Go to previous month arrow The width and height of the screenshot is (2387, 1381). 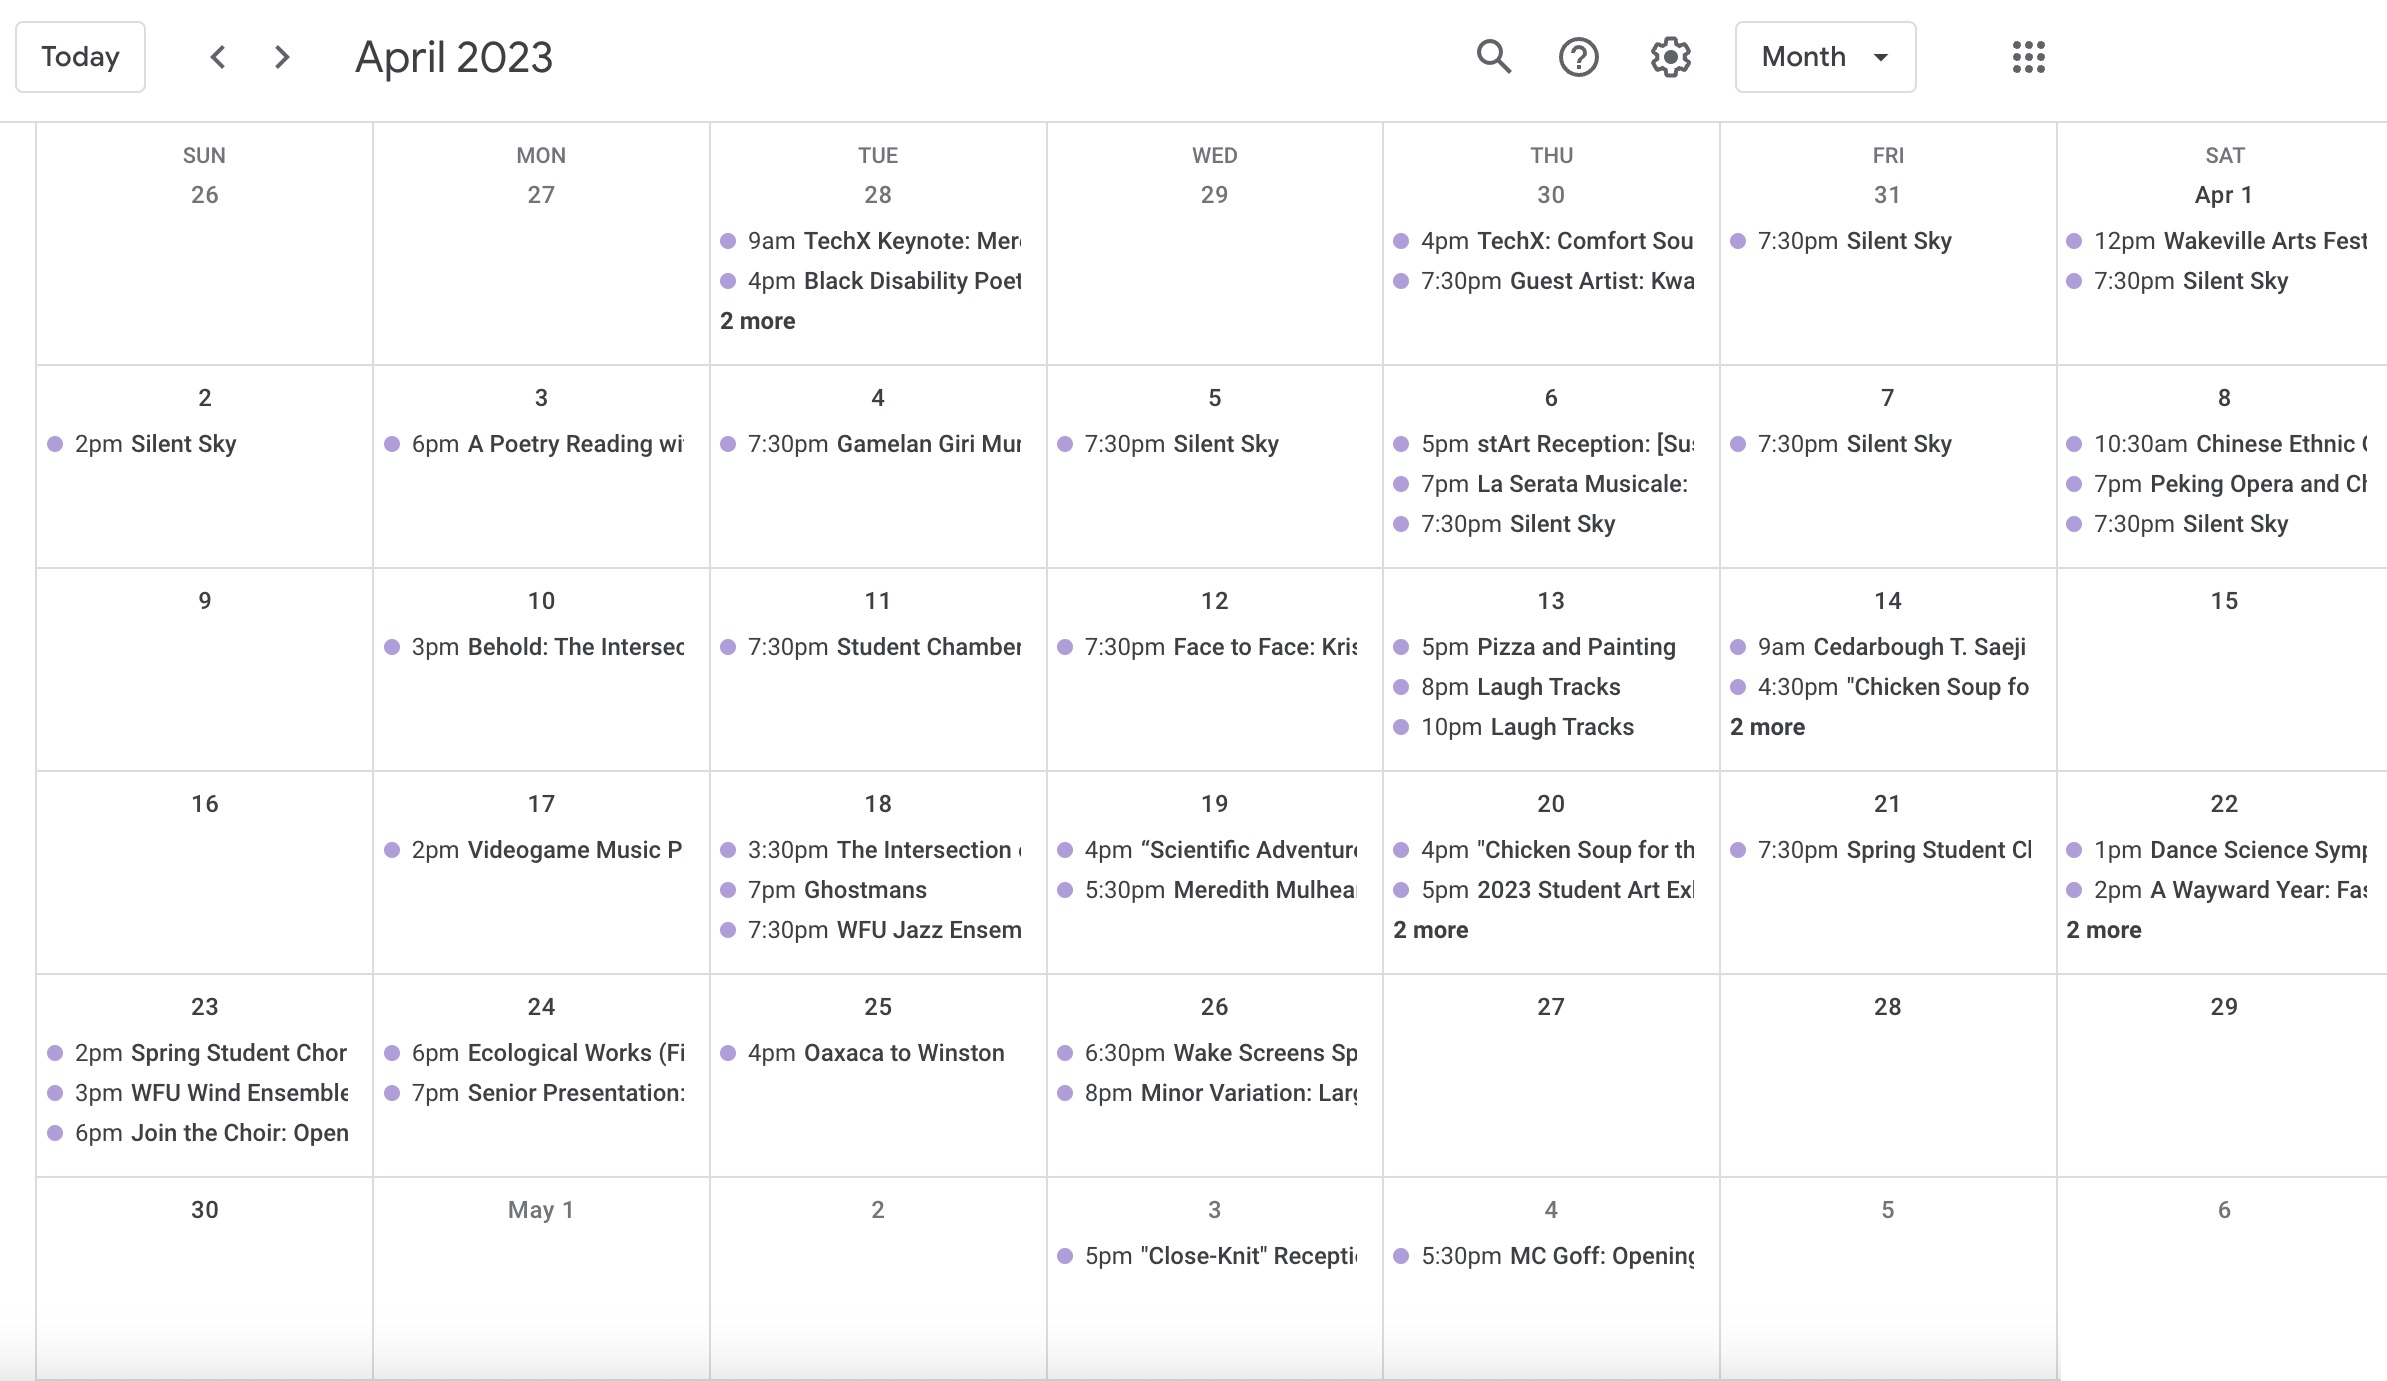click(218, 57)
